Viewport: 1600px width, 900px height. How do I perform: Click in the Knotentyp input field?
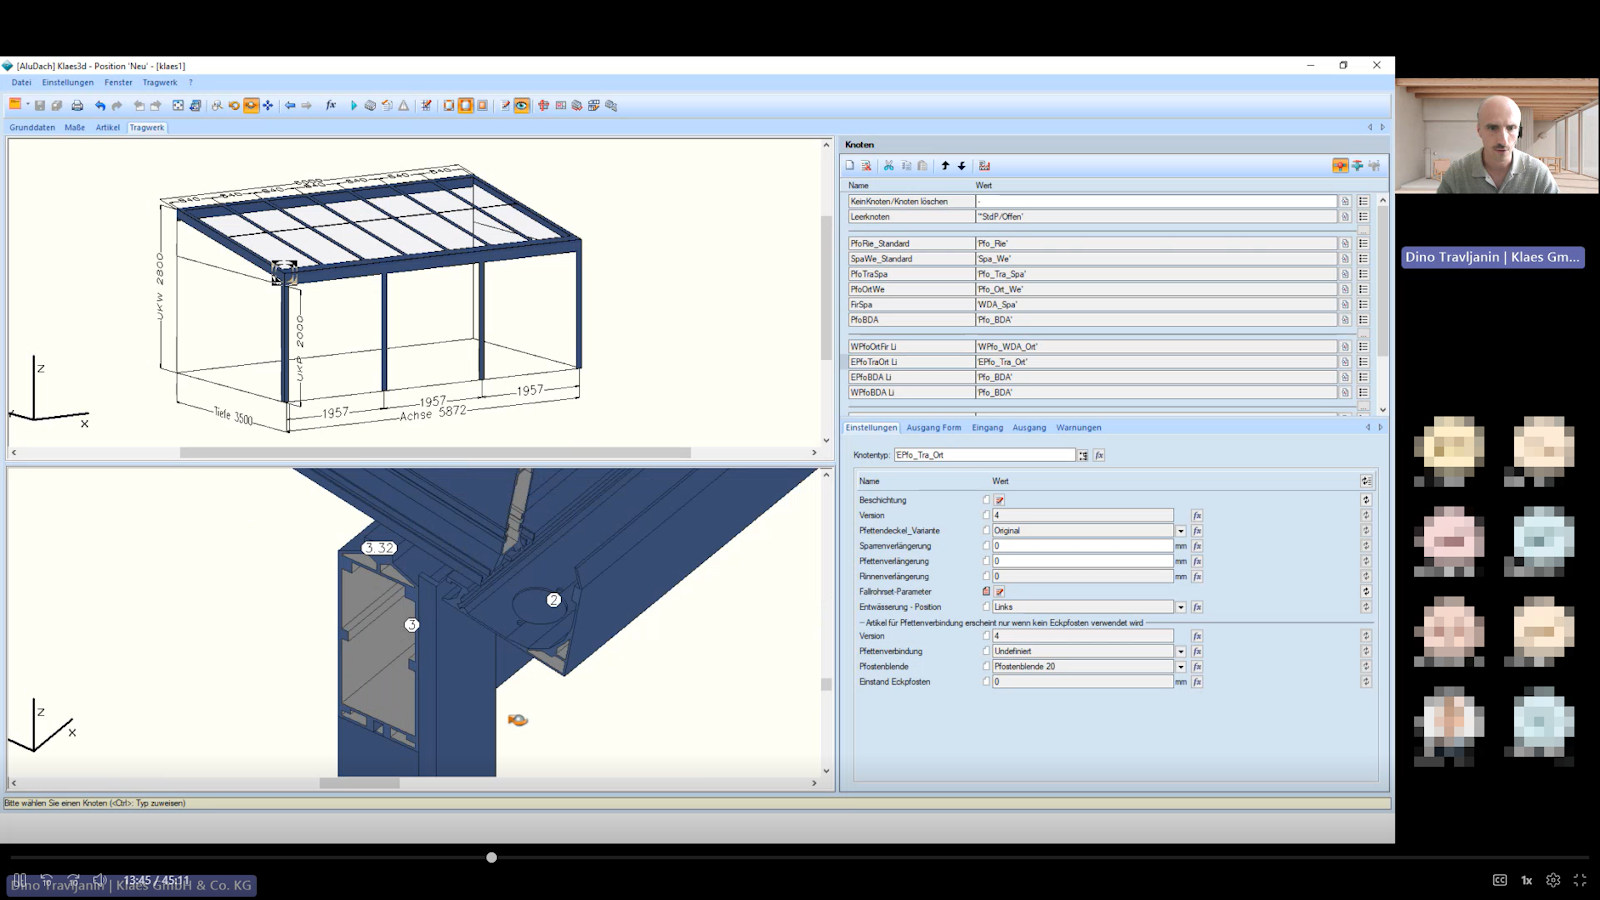984,455
